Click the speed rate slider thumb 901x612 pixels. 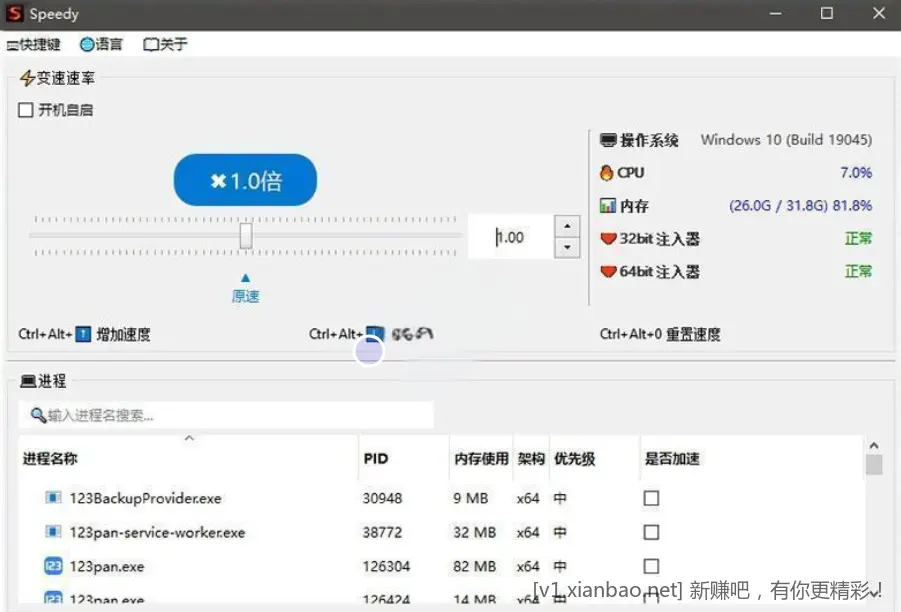point(245,236)
